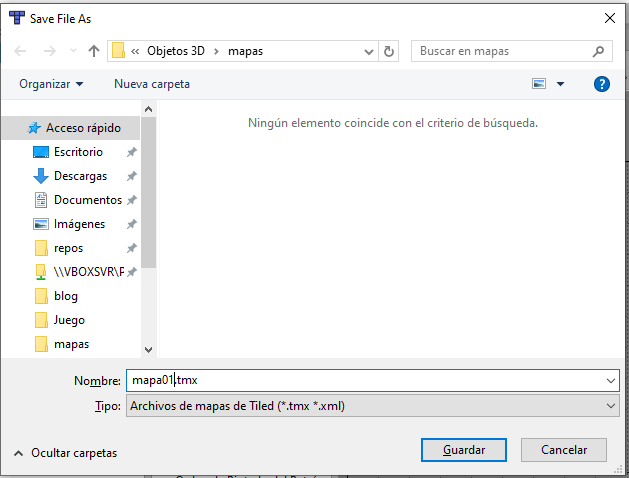Click the up-directory arrow icon
The width and height of the screenshot is (629, 478).
(94, 50)
